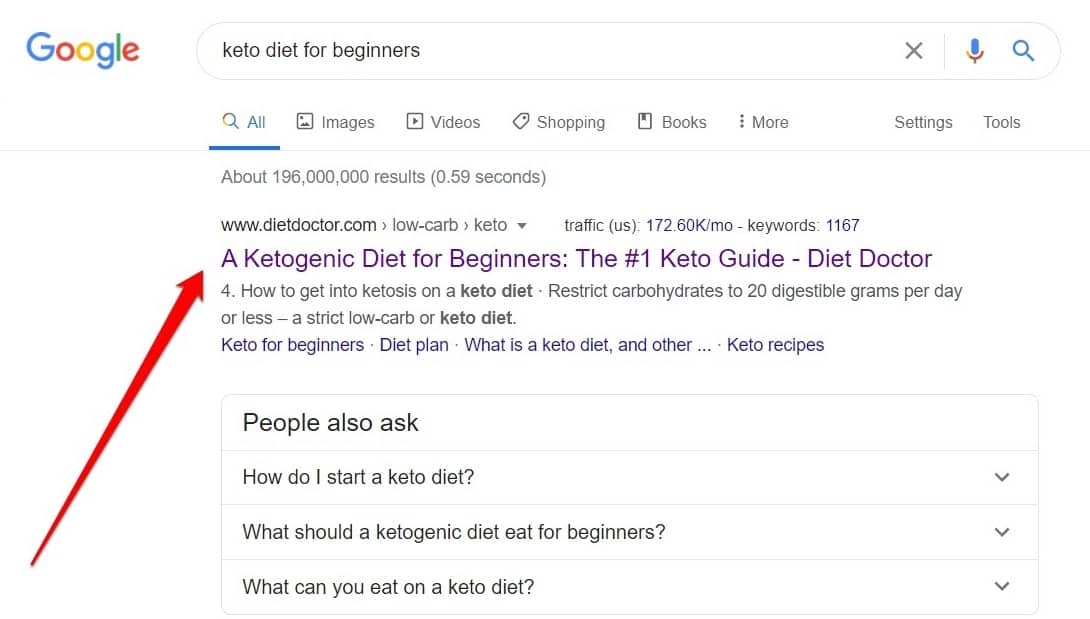Open the More menu with three dots
This screenshot has height=619, width=1090.
762,122
